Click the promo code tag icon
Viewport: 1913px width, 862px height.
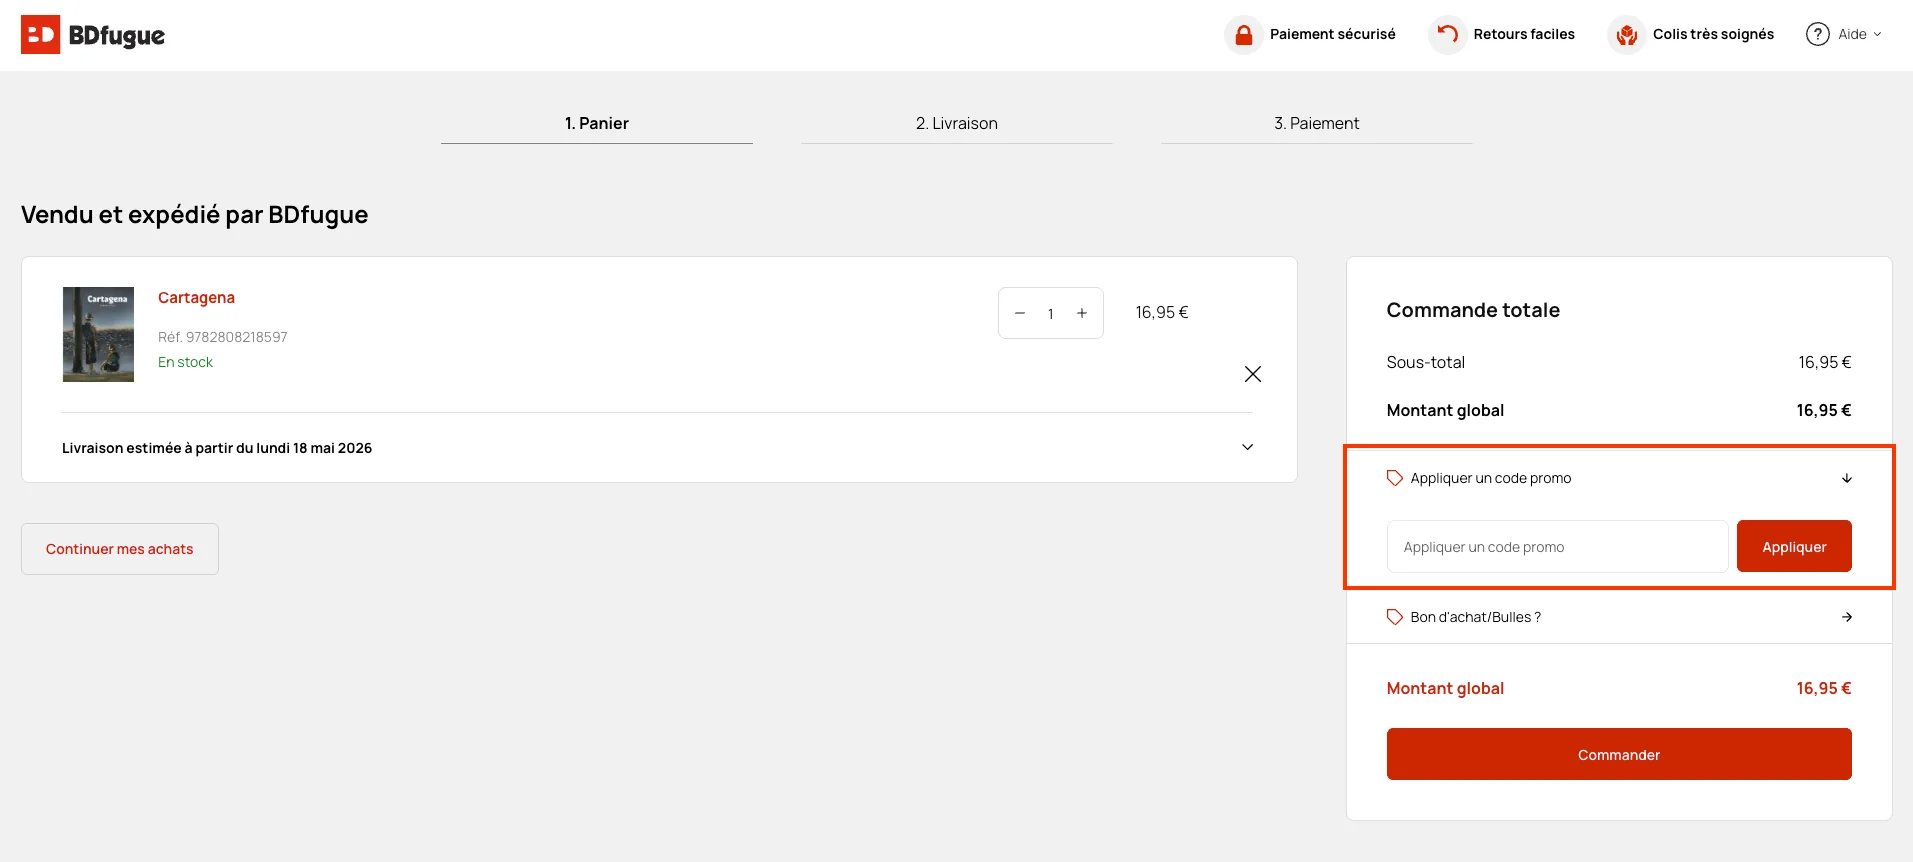click(1395, 478)
